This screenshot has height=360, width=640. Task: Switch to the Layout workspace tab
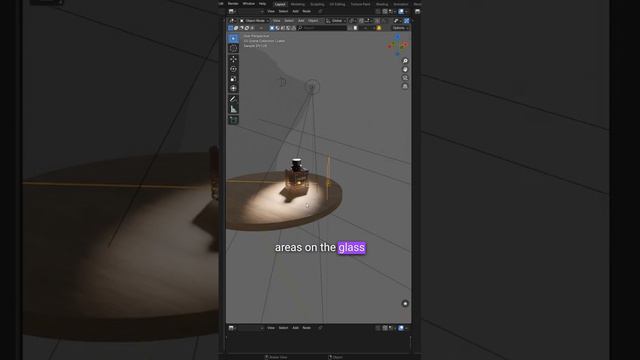280,4
